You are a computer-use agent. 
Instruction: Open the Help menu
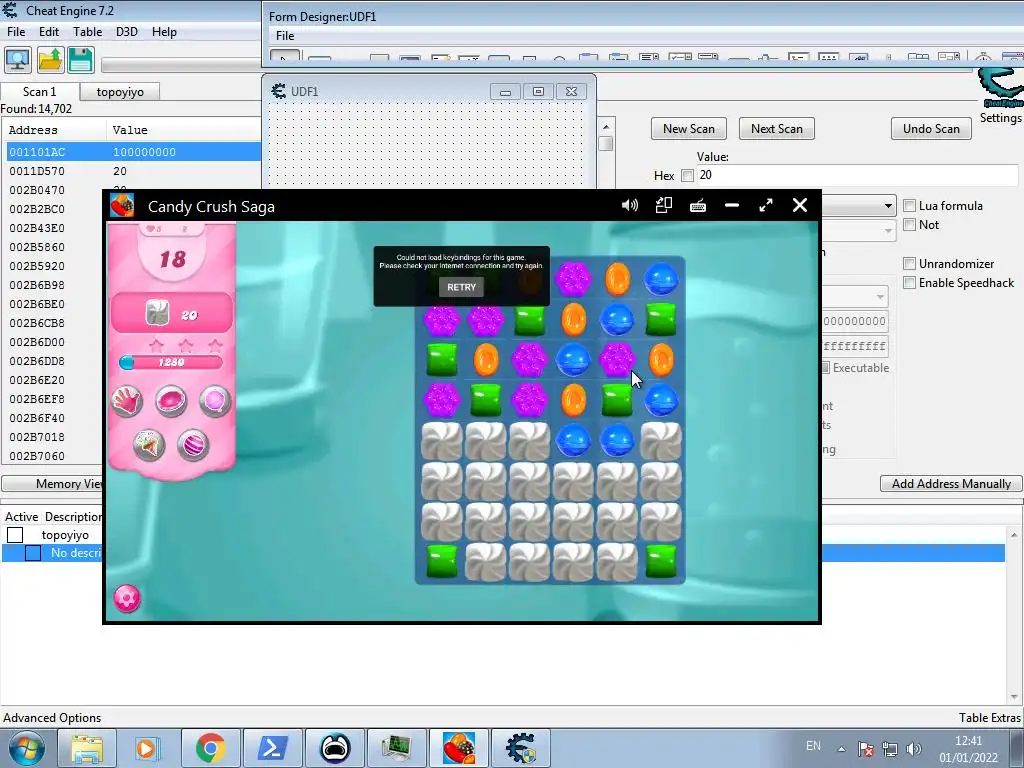(x=164, y=32)
